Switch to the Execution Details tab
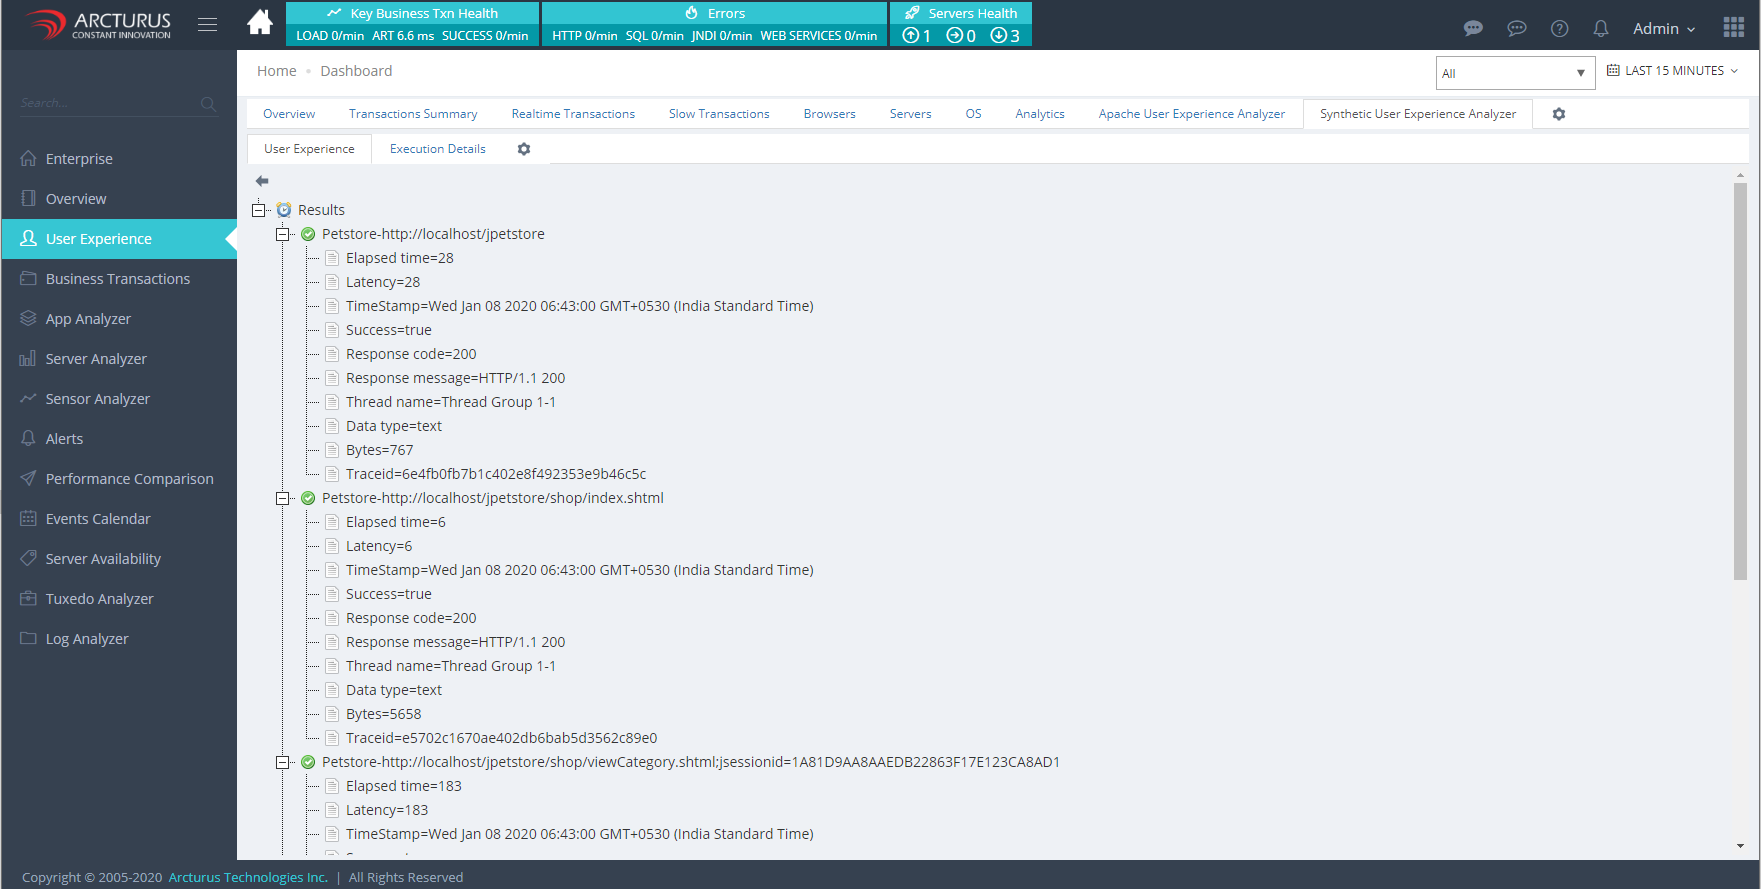Image resolution: width=1761 pixels, height=889 pixels. 437,149
